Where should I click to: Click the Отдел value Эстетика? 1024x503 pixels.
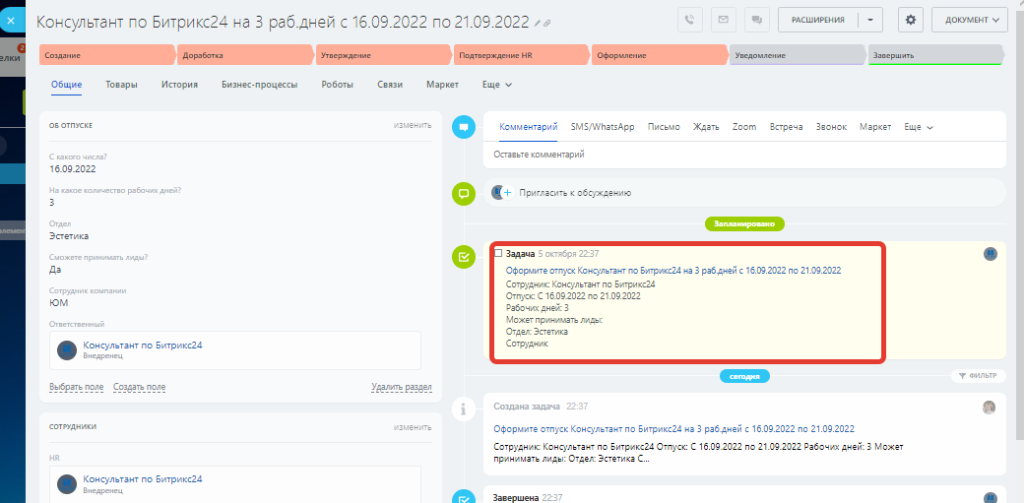click(x=69, y=236)
